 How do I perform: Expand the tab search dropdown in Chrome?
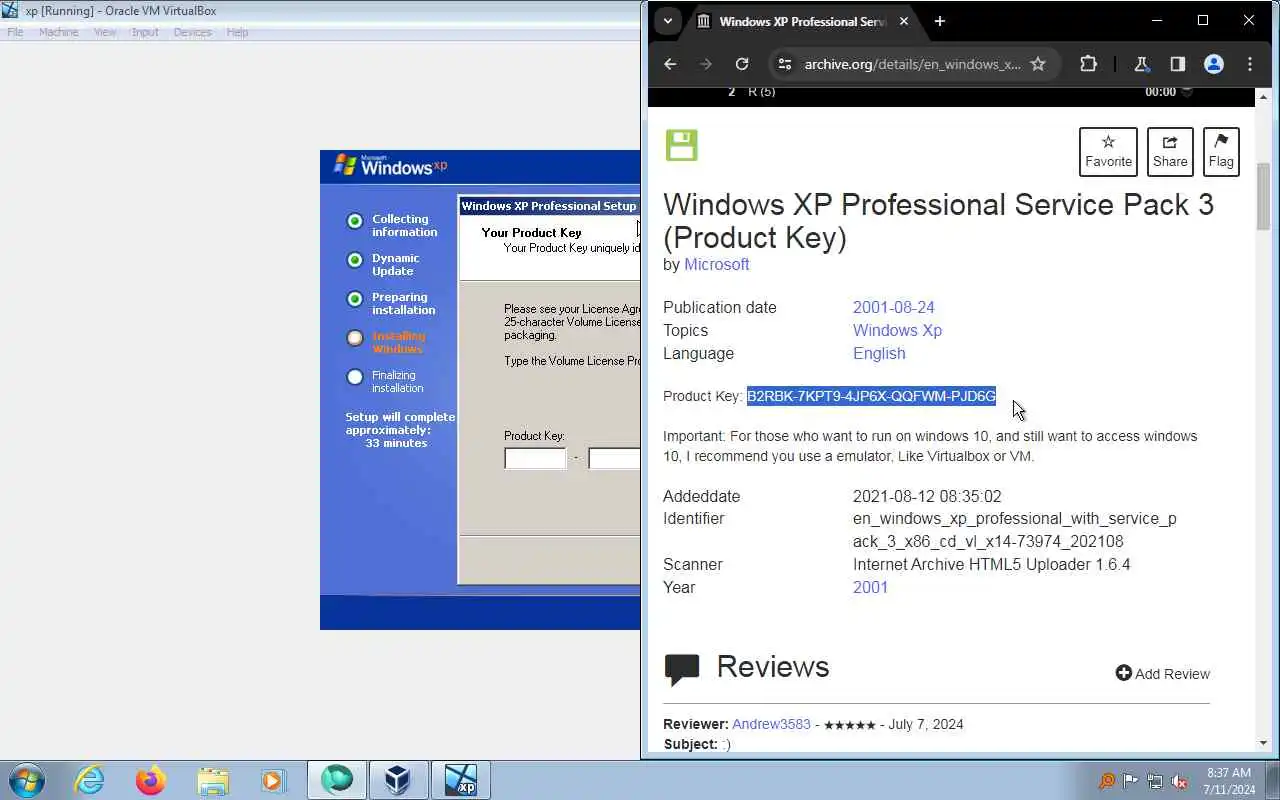pyautogui.click(x=668, y=21)
